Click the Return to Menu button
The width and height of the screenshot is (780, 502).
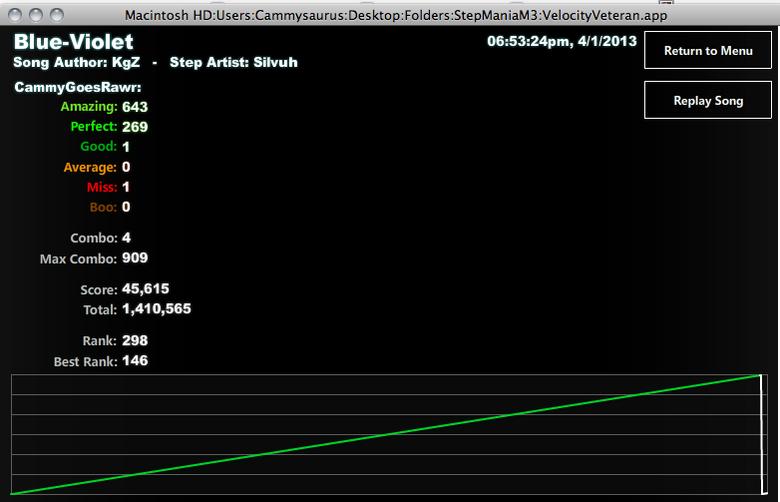[x=707, y=50]
